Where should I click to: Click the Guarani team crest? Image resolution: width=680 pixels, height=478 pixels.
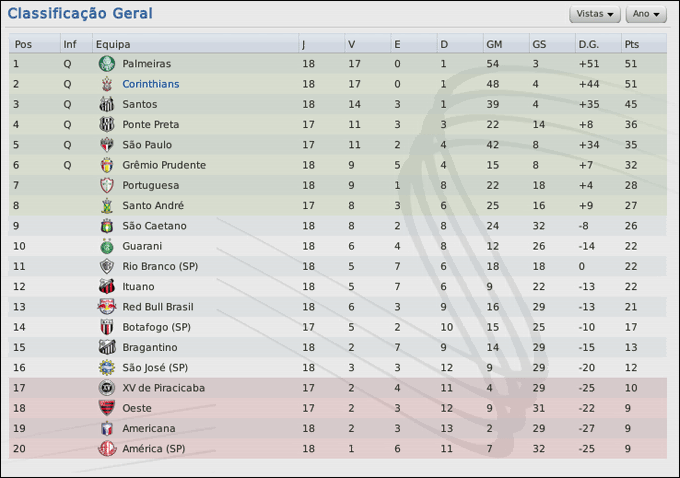(107, 246)
